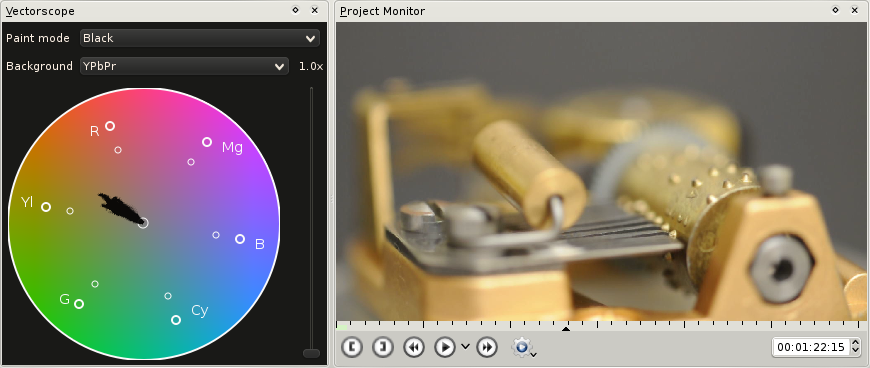Open play mode dropdown arrow
The image size is (870, 368).
[x=465, y=347]
